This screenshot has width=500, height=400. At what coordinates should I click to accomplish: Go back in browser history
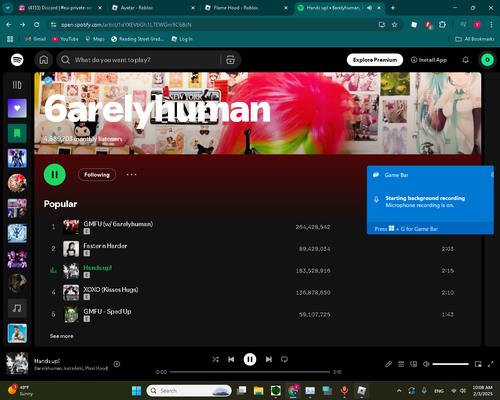(9, 25)
